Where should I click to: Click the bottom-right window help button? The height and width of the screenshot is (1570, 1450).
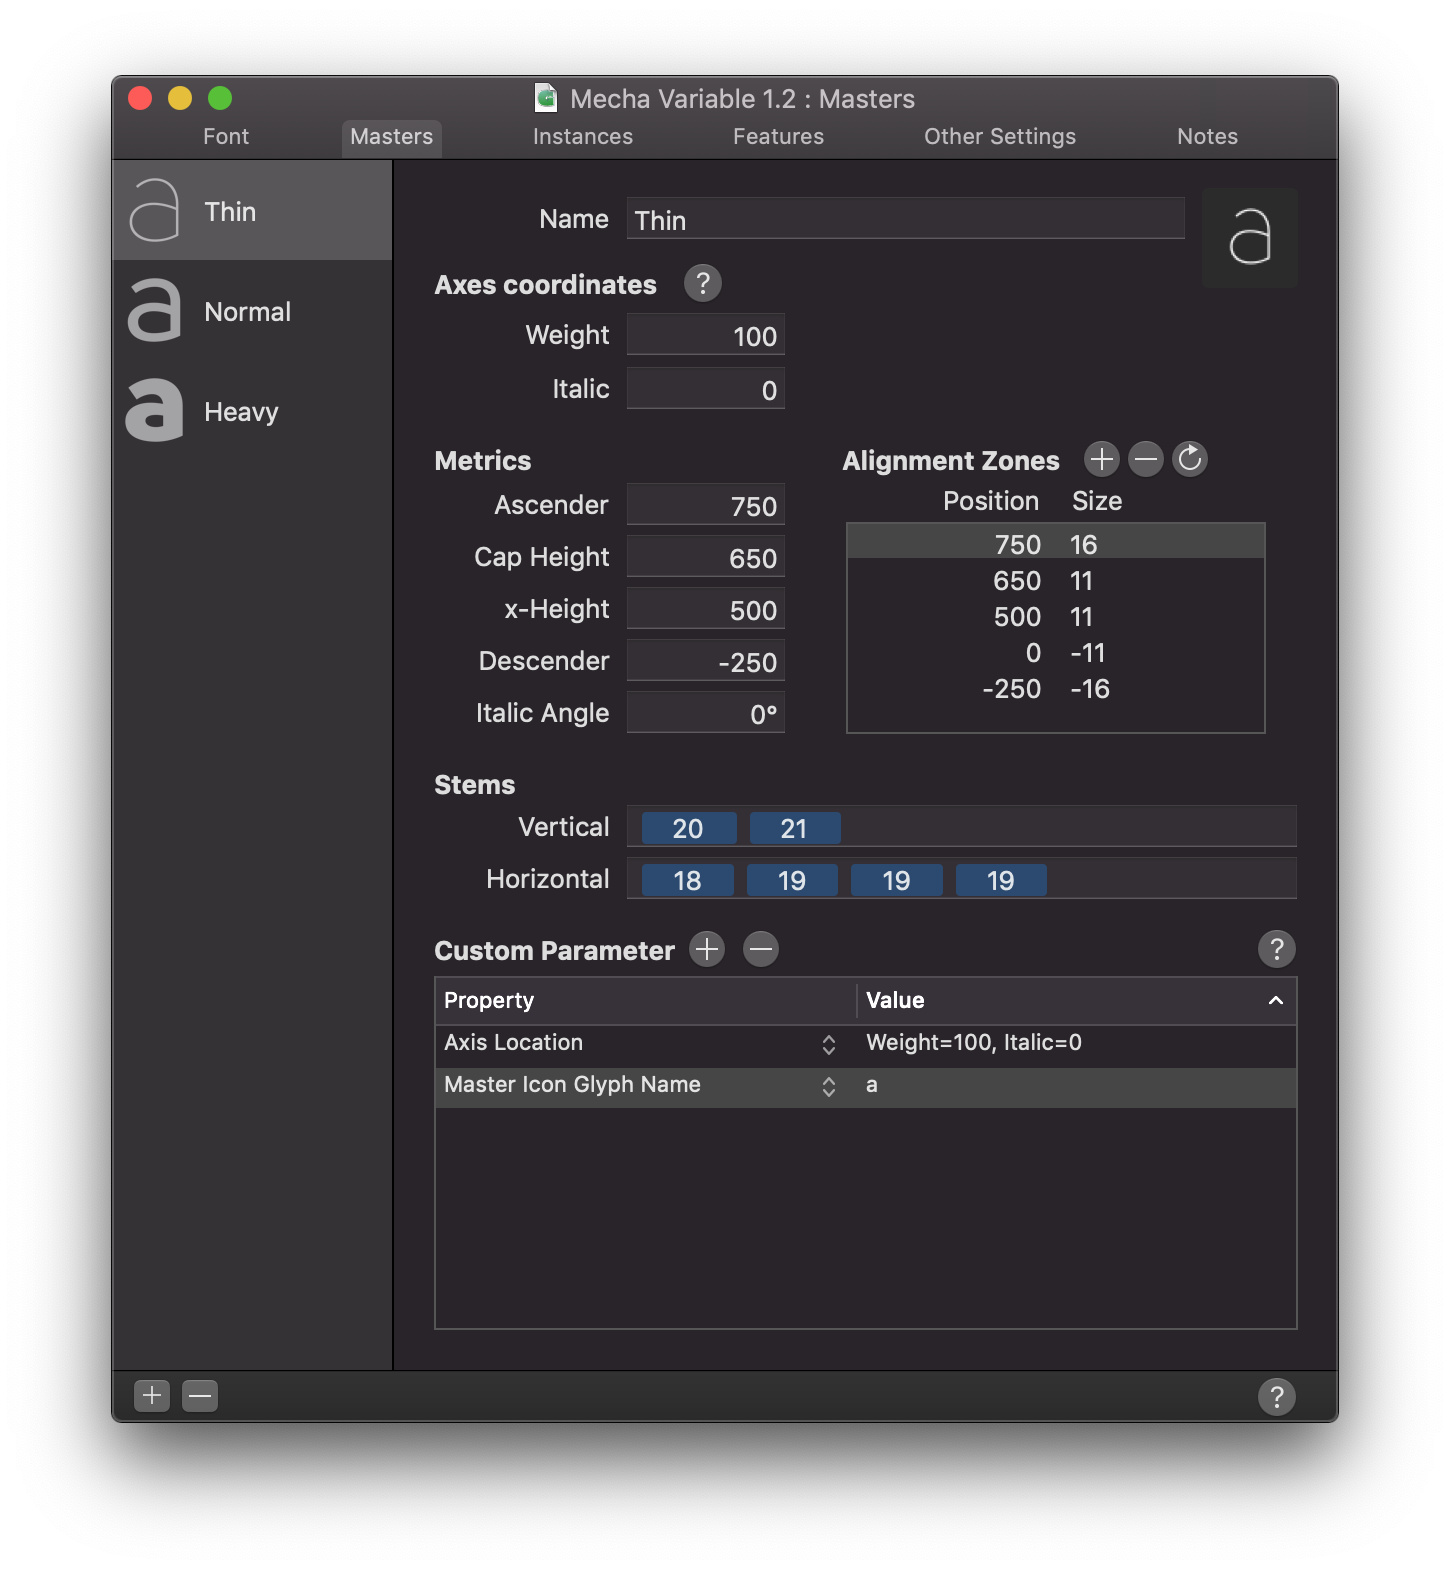tap(1276, 1396)
